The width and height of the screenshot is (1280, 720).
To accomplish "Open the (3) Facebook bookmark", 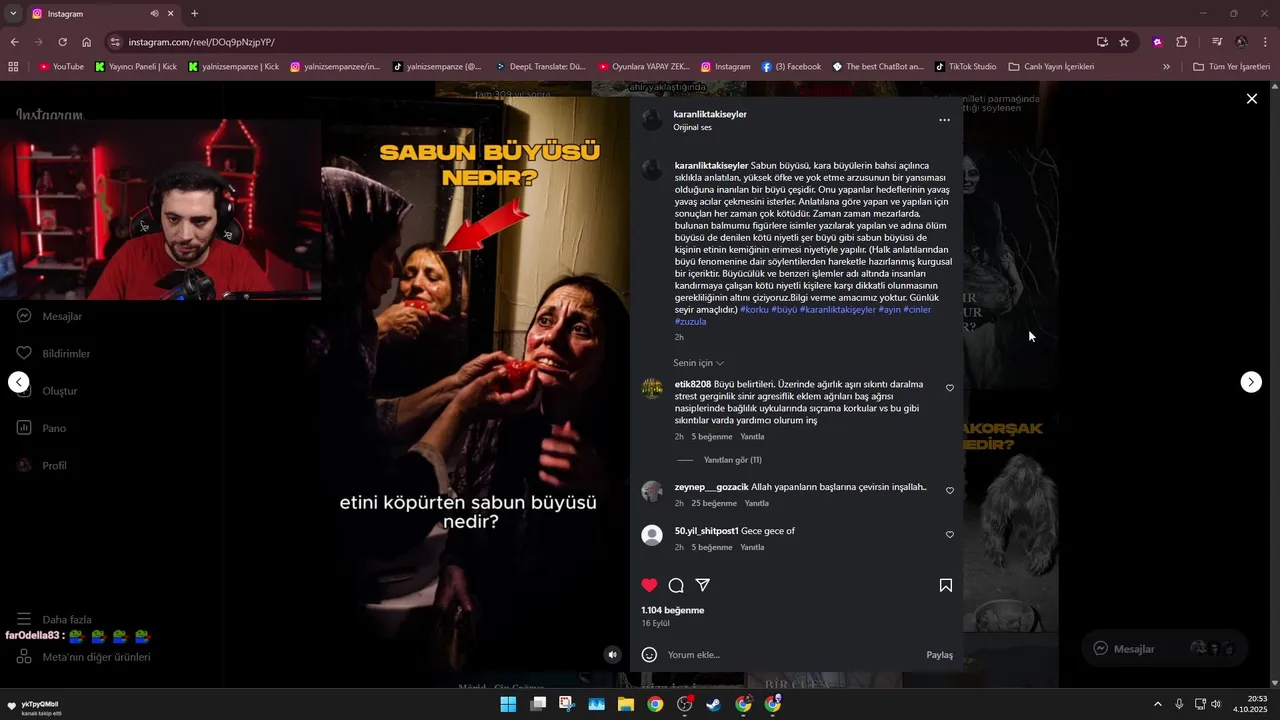I will [x=791, y=67].
